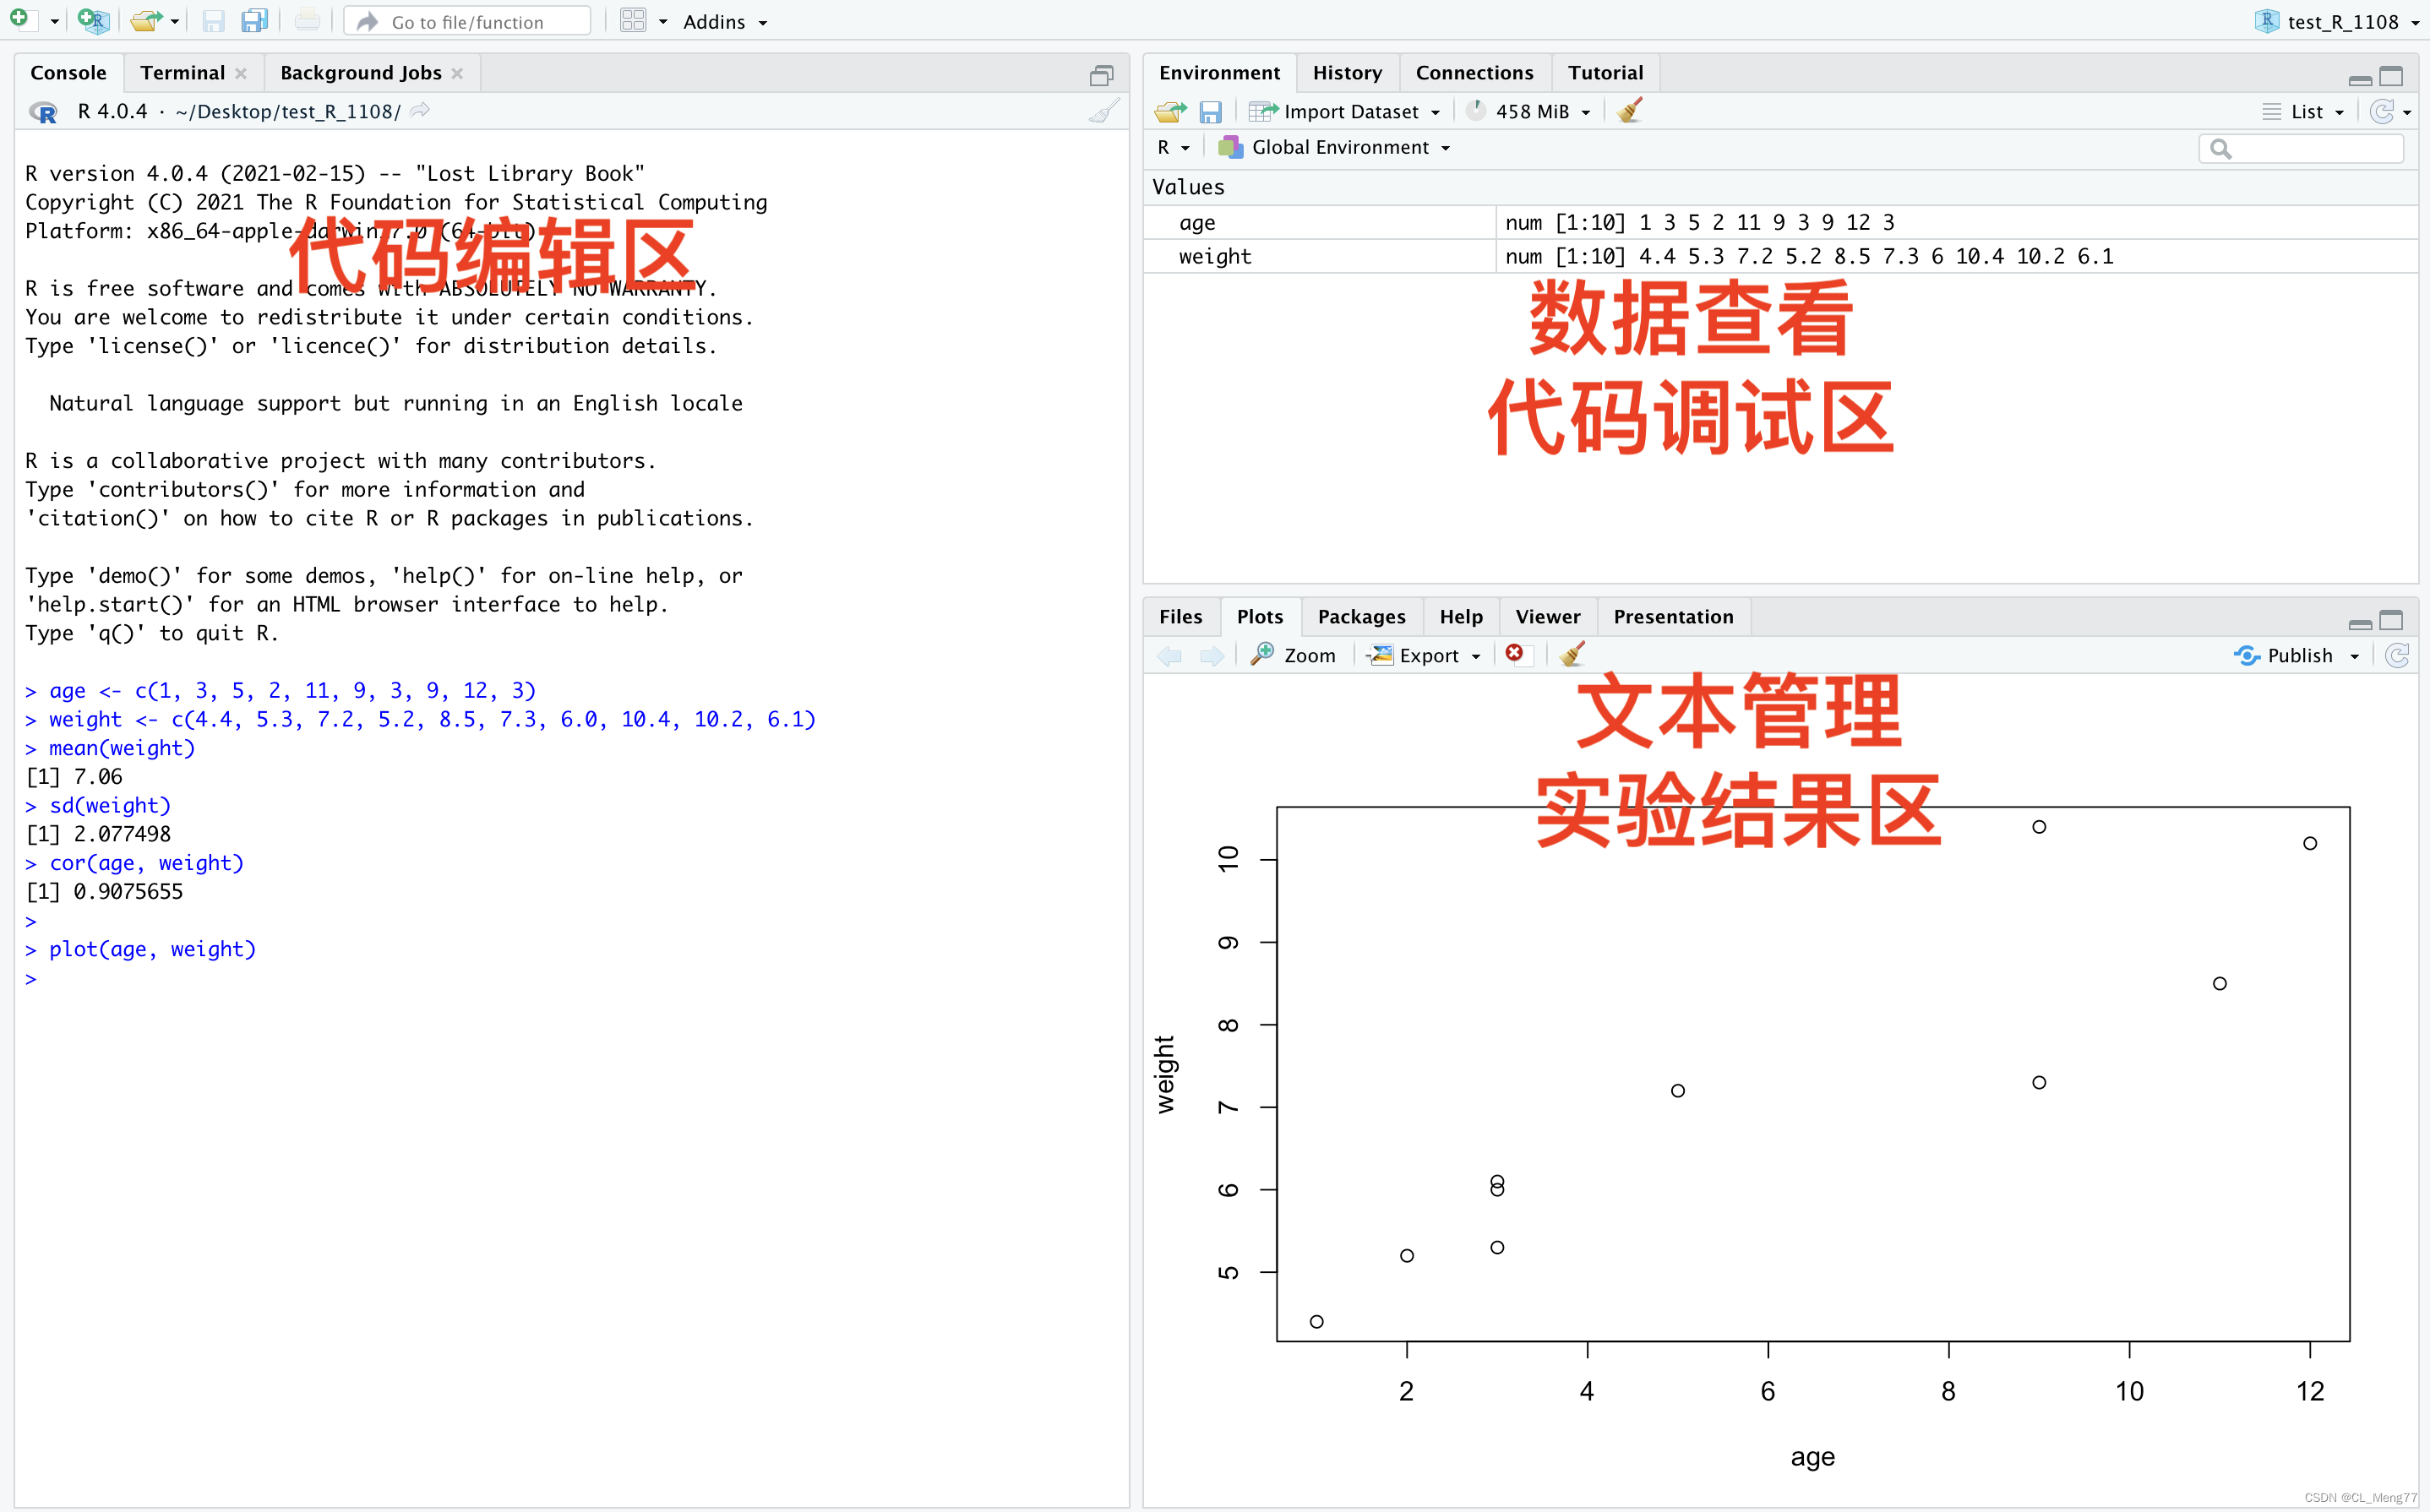The image size is (2430, 1512).
Task: Click the Create a Project icon
Action: tap(93, 20)
